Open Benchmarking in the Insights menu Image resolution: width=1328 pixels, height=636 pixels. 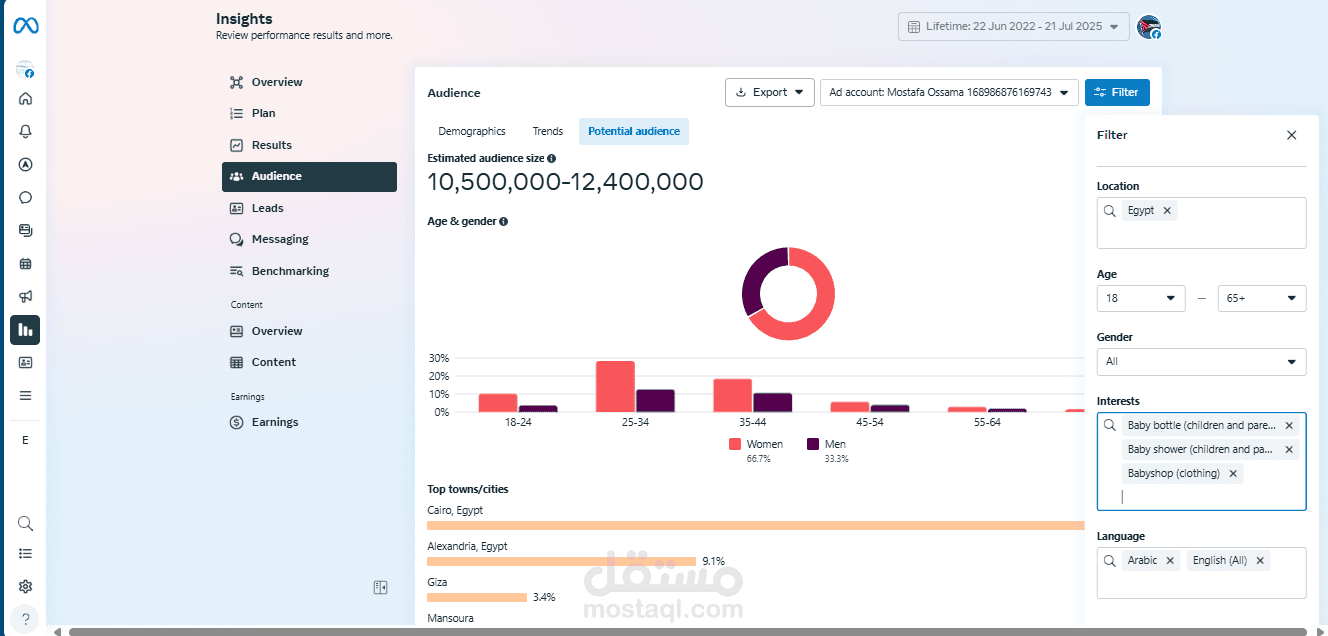click(x=290, y=271)
